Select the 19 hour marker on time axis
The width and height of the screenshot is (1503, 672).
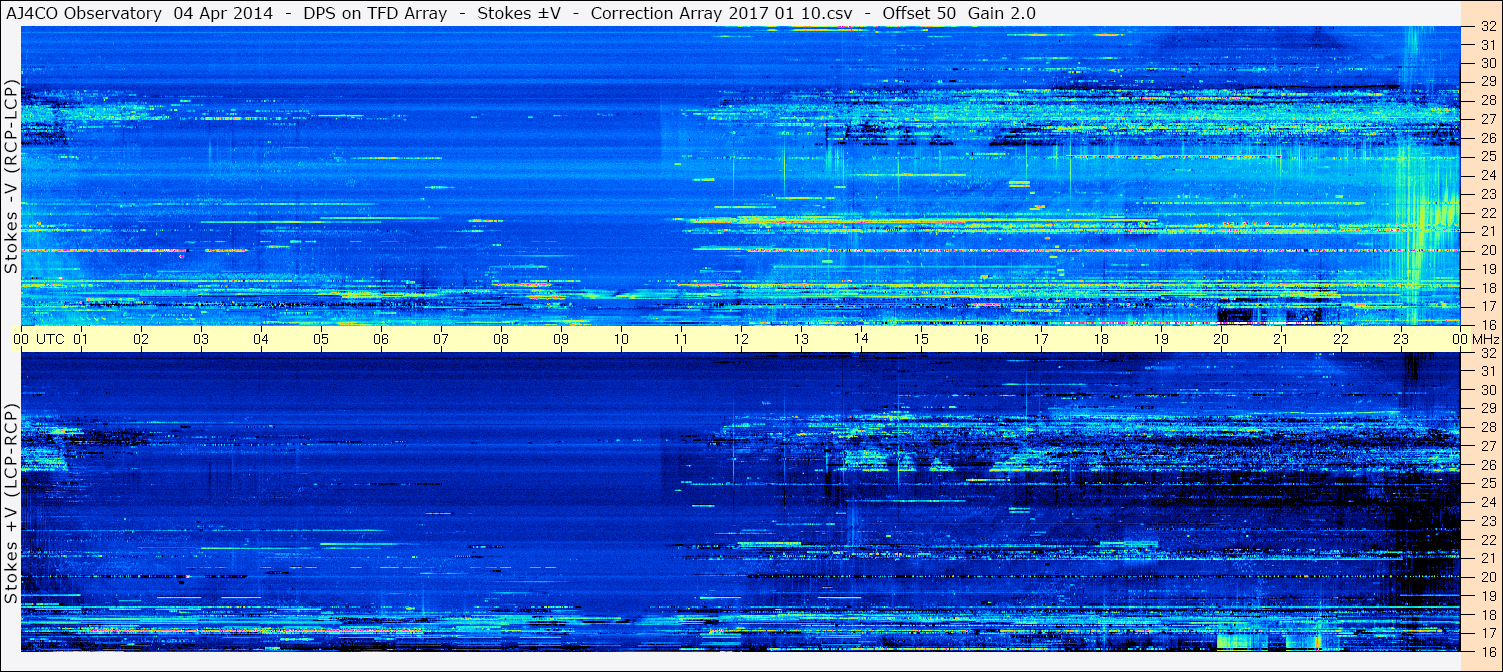[1161, 339]
